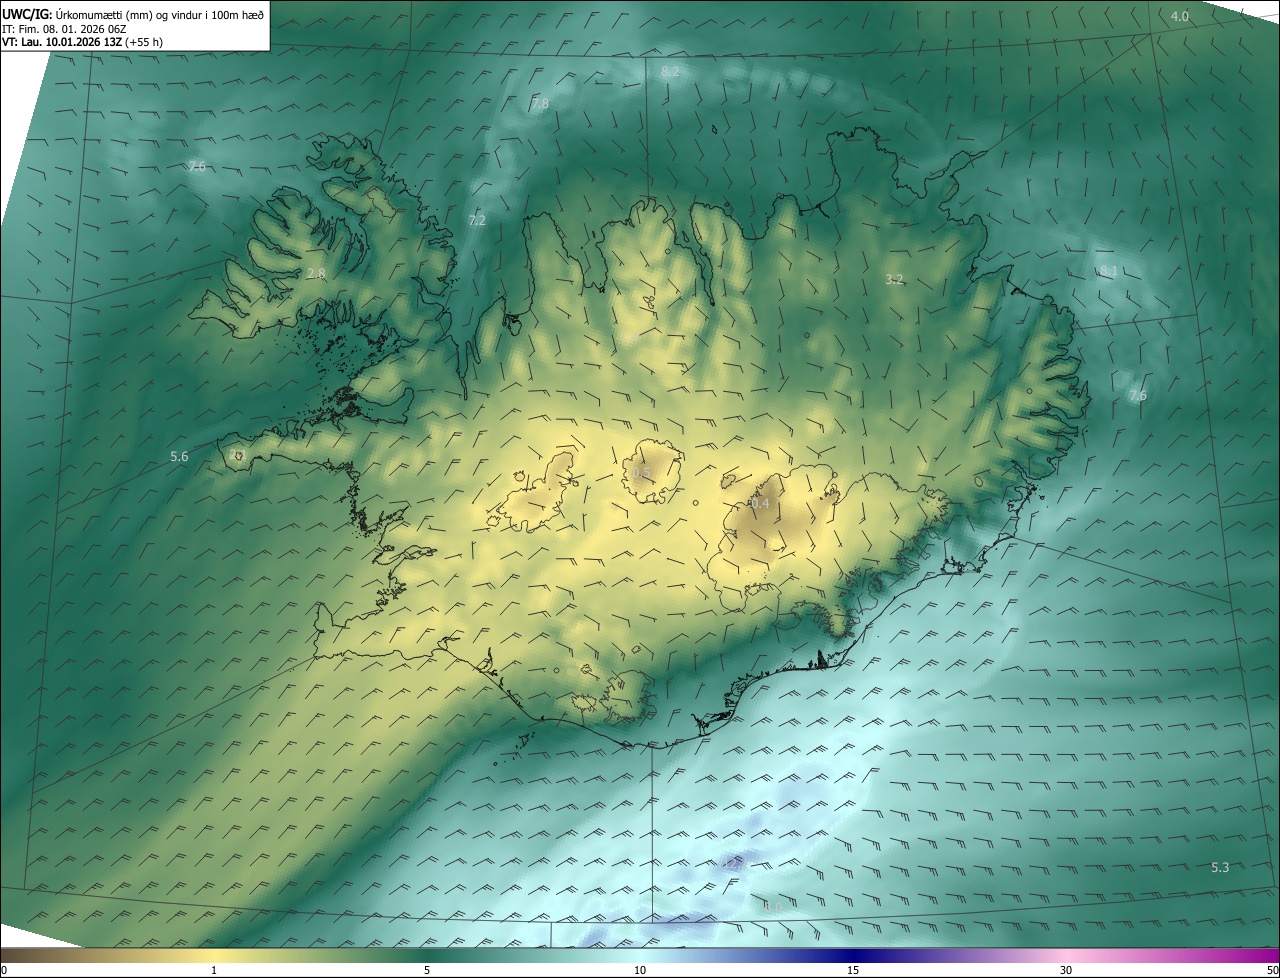Viewport: 1280px width, 978px height.
Task: Click the title text 'UWC/IG: Úrkomumætti (mm) og vindur í 100m hæð'
Action: pos(133,14)
